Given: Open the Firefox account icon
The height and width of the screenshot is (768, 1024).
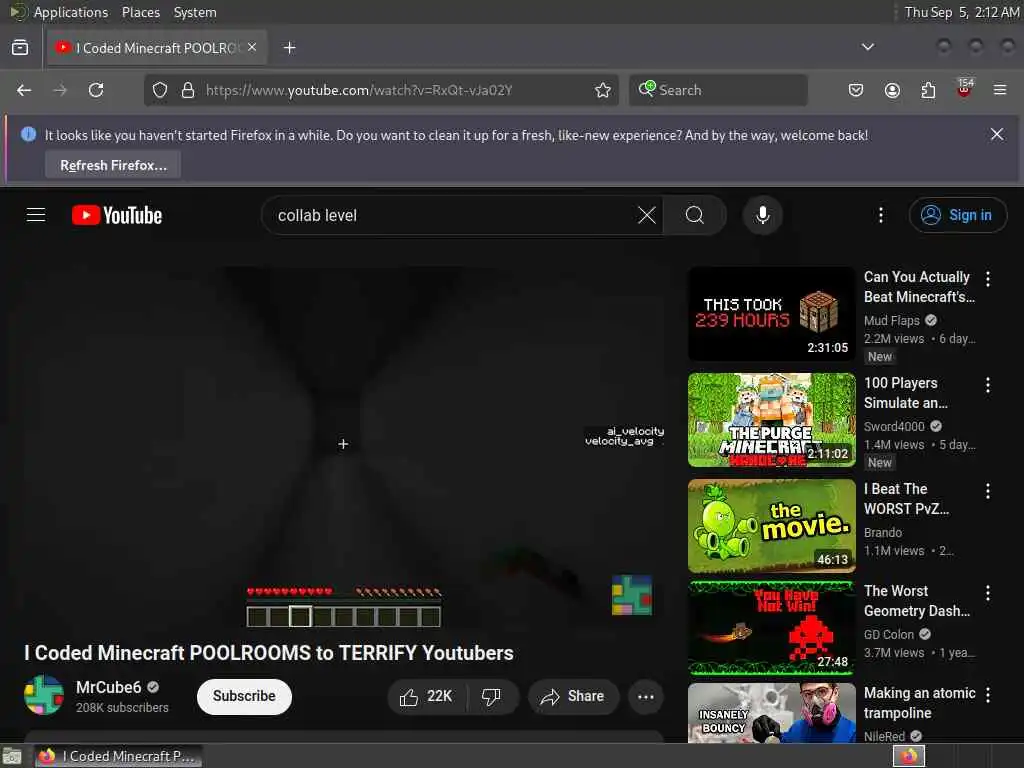Looking at the screenshot, I should [892, 90].
